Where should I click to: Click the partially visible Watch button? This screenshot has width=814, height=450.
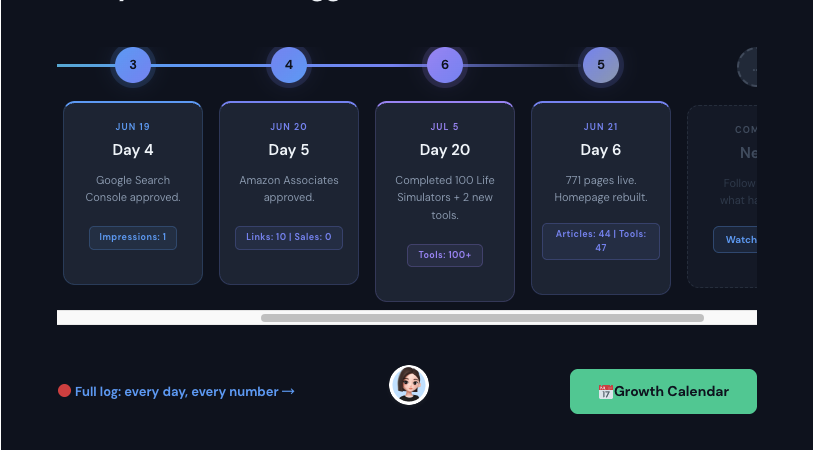tap(735, 239)
